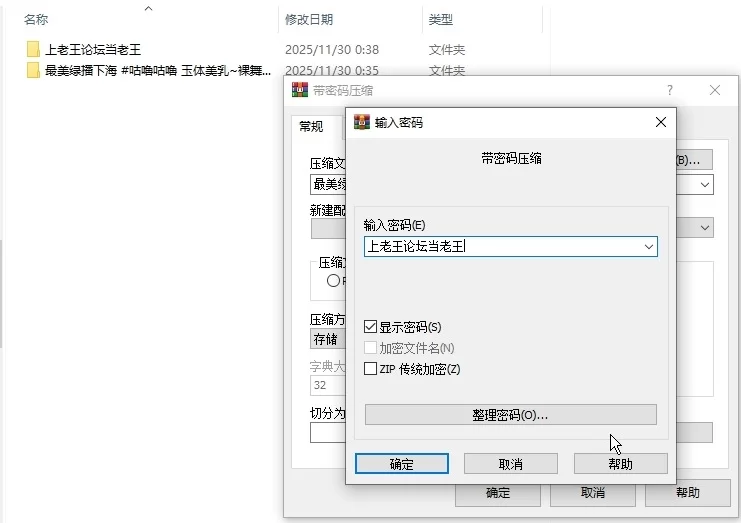
Task: Expand the password history dropdown arrow
Action: pyautogui.click(x=649, y=247)
